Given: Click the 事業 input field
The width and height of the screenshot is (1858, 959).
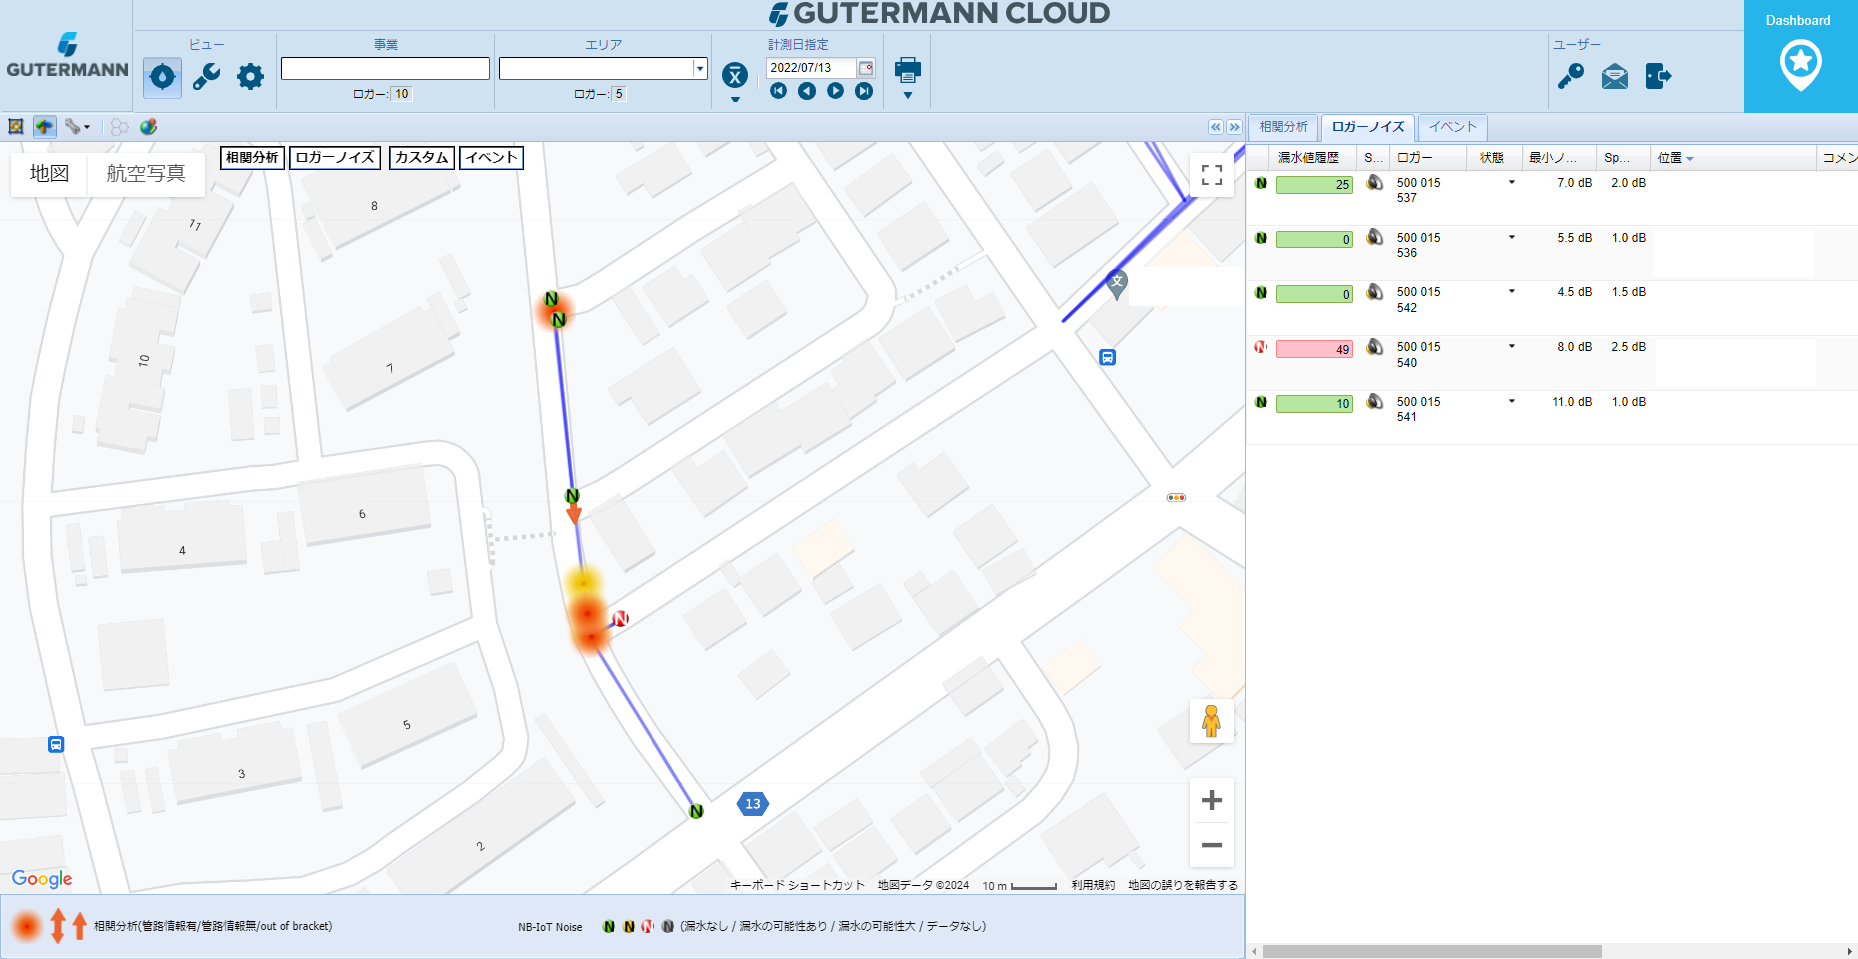Looking at the screenshot, I should point(385,68).
